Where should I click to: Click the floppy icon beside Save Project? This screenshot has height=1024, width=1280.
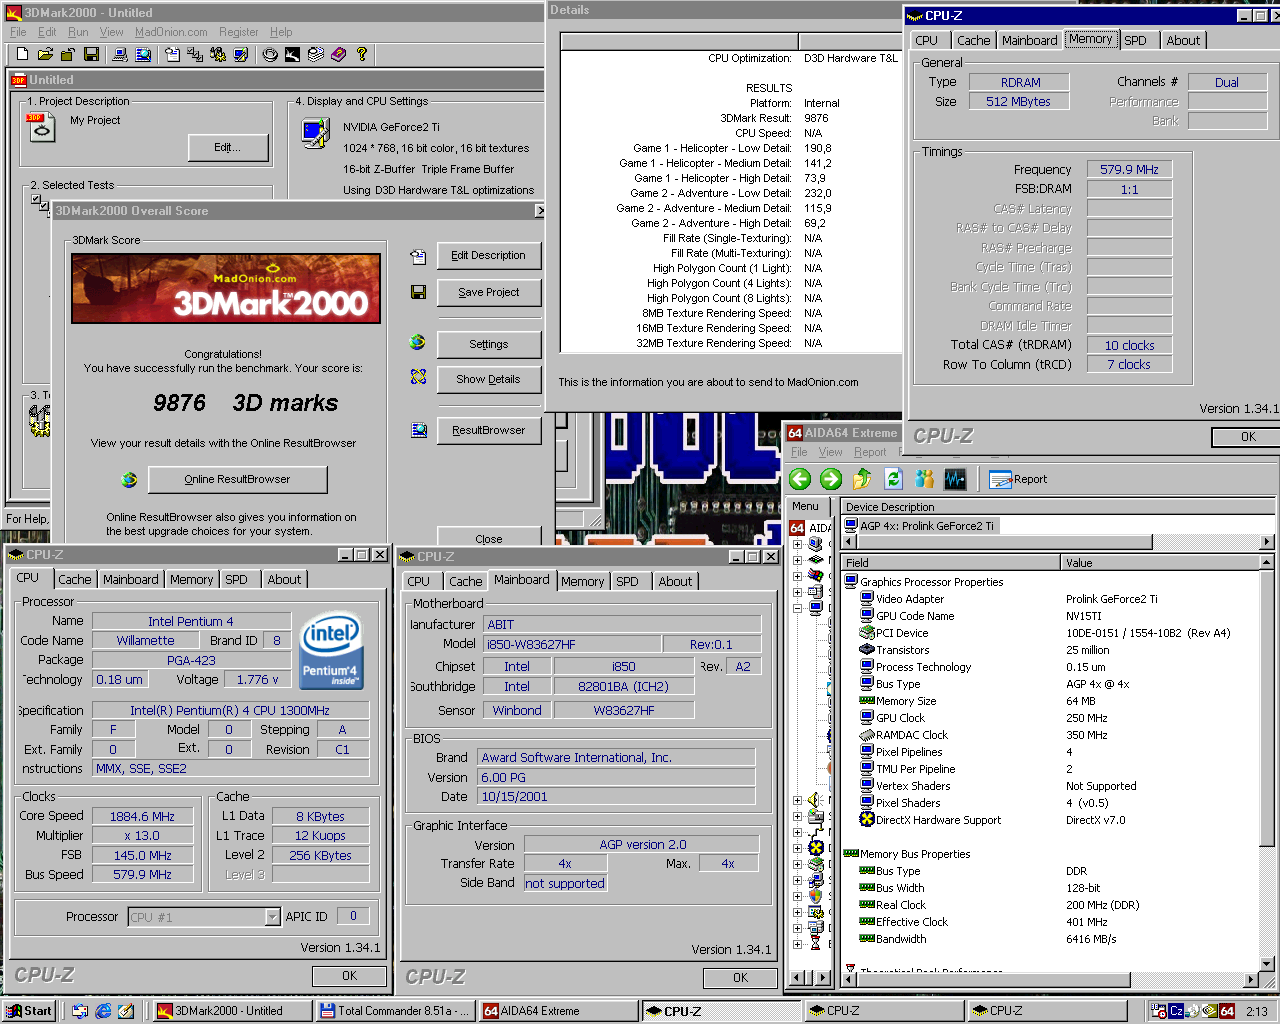tap(418, 292)
